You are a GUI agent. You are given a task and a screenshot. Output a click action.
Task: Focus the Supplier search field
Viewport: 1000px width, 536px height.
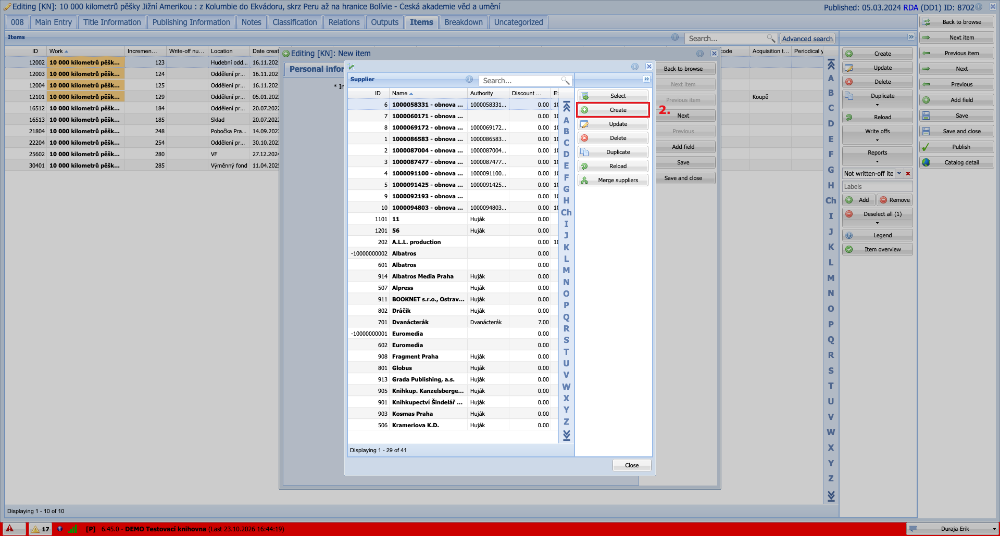pyautogui.click(x=520, y=80)
